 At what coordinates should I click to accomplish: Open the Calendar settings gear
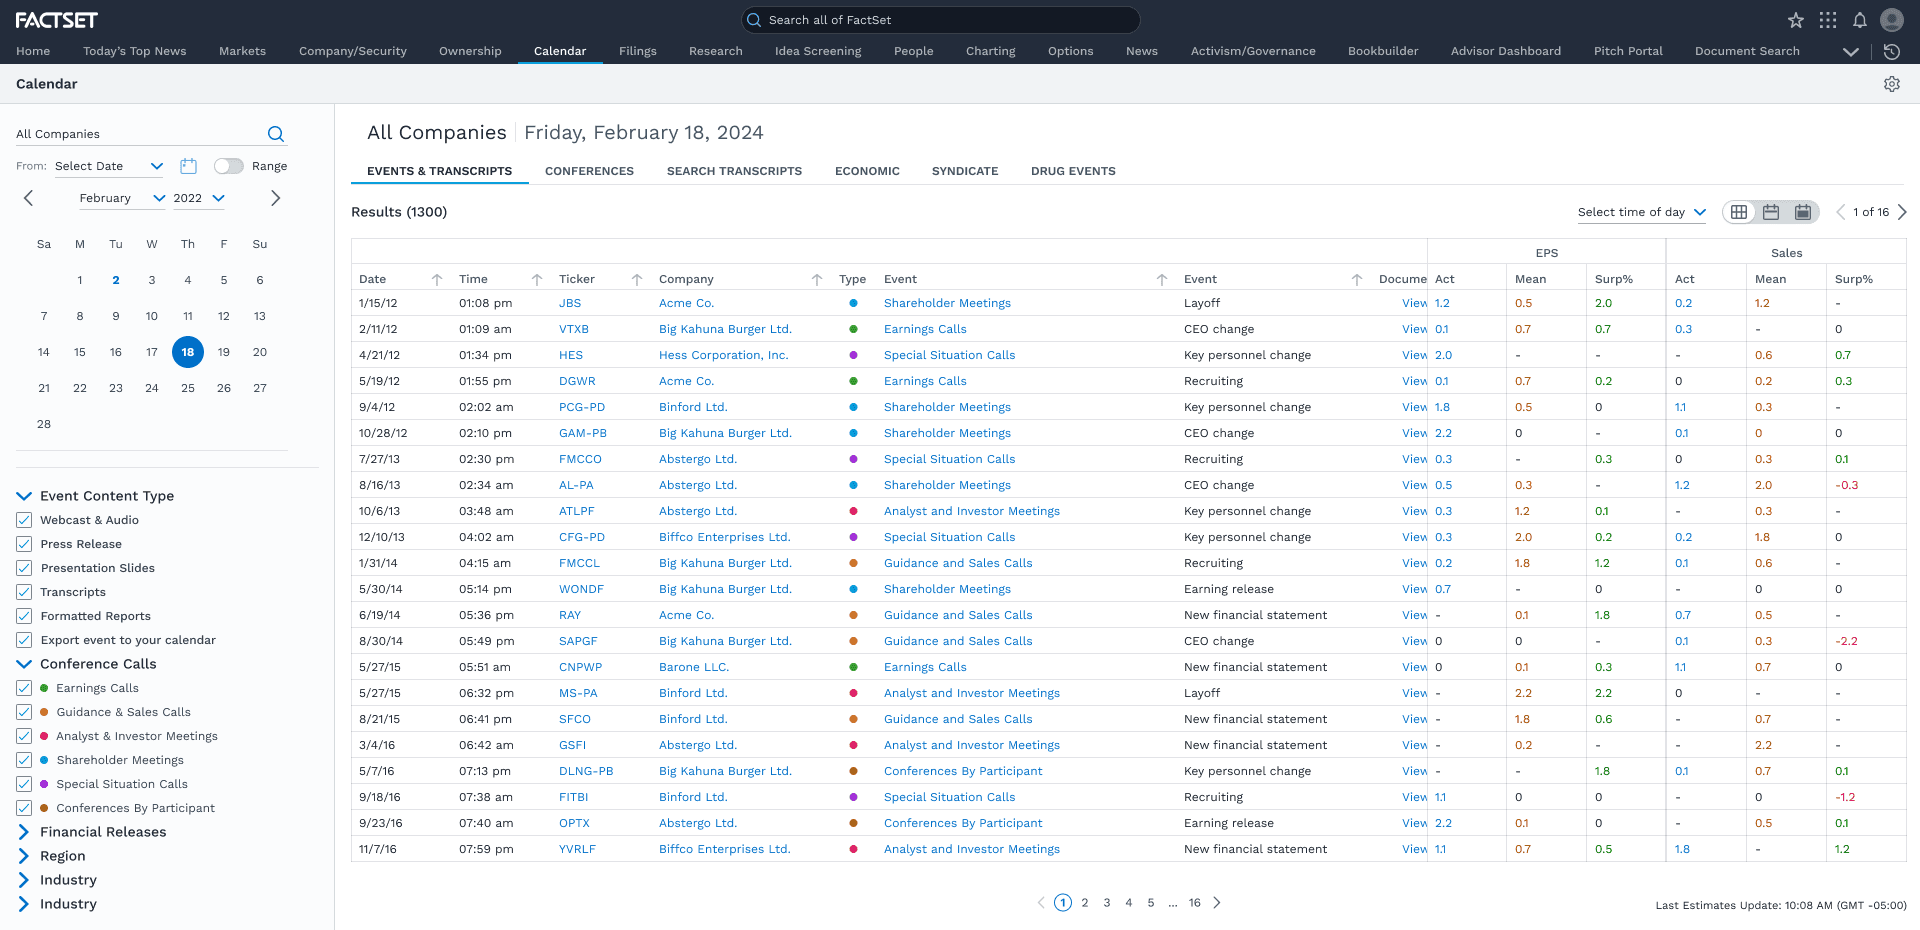tap(1892, 84)
